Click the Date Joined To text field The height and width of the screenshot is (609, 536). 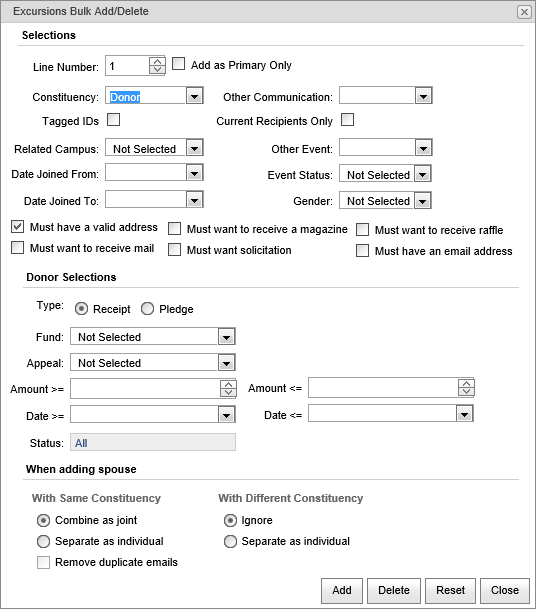coord(146,200)
